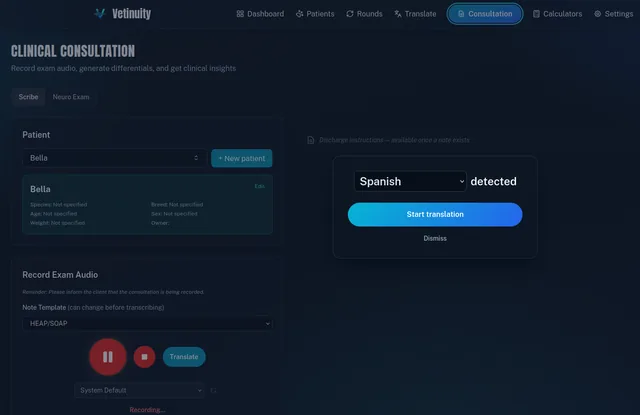Switch to the Neuro Exam tab
The width and height of the screenshot is (640, 415).
[x=71, y=97]
